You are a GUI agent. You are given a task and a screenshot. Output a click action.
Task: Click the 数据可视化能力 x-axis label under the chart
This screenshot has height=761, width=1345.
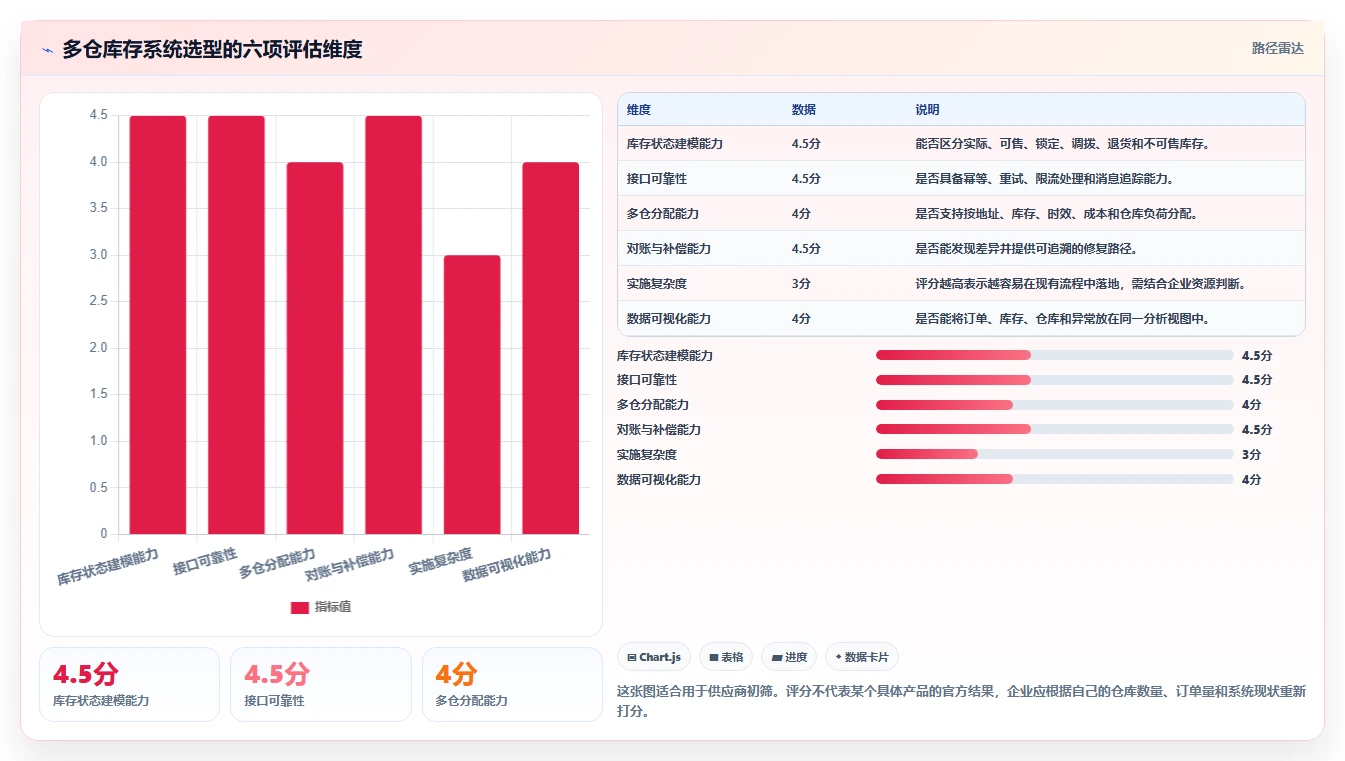[507, 565]
